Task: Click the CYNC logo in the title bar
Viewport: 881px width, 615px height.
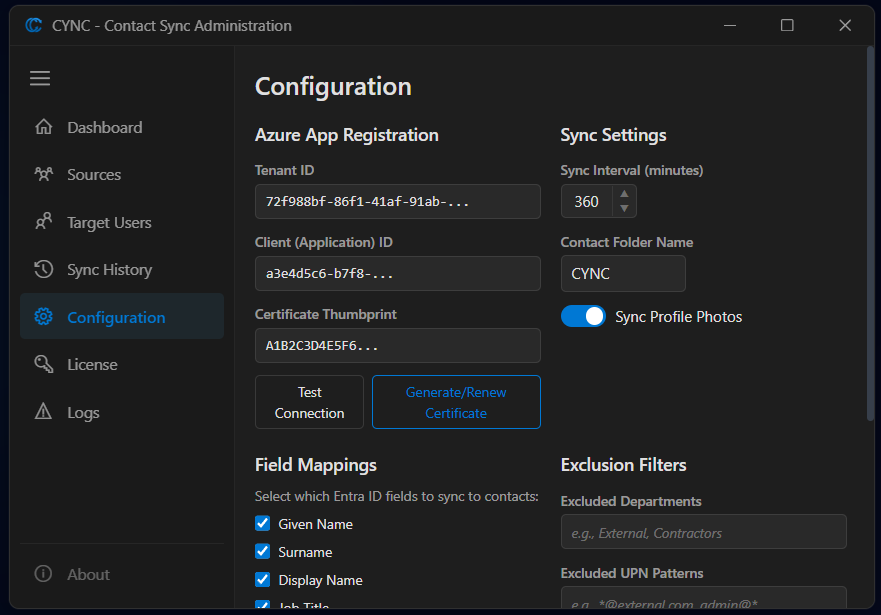Action: coord(33,25)
